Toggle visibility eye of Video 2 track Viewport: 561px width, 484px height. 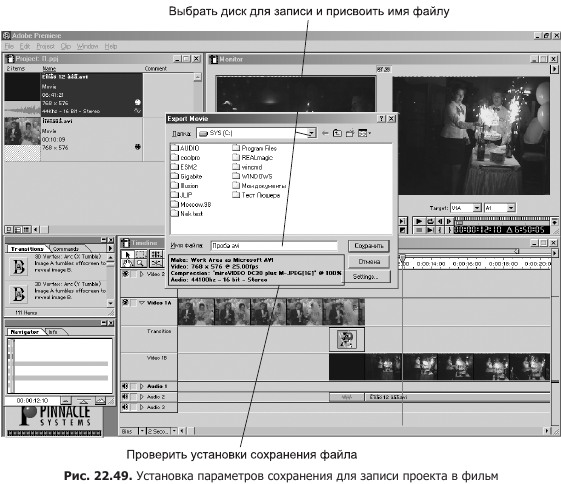click(x=126, y=274)
